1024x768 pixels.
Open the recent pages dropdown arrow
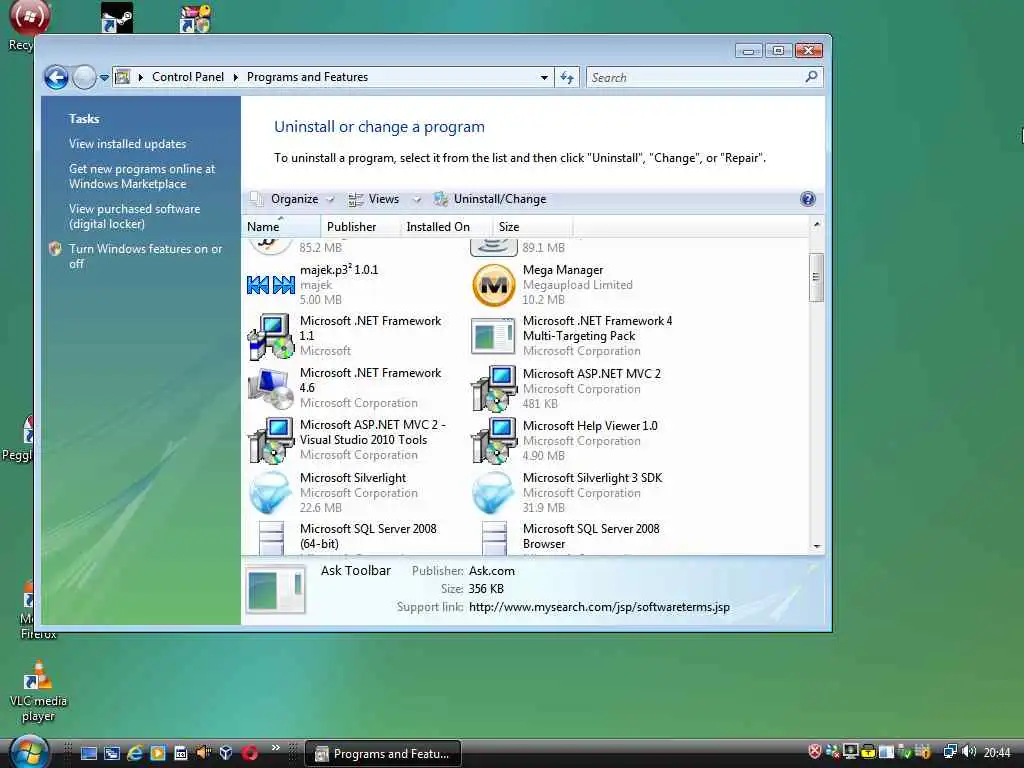coord(104,78)
